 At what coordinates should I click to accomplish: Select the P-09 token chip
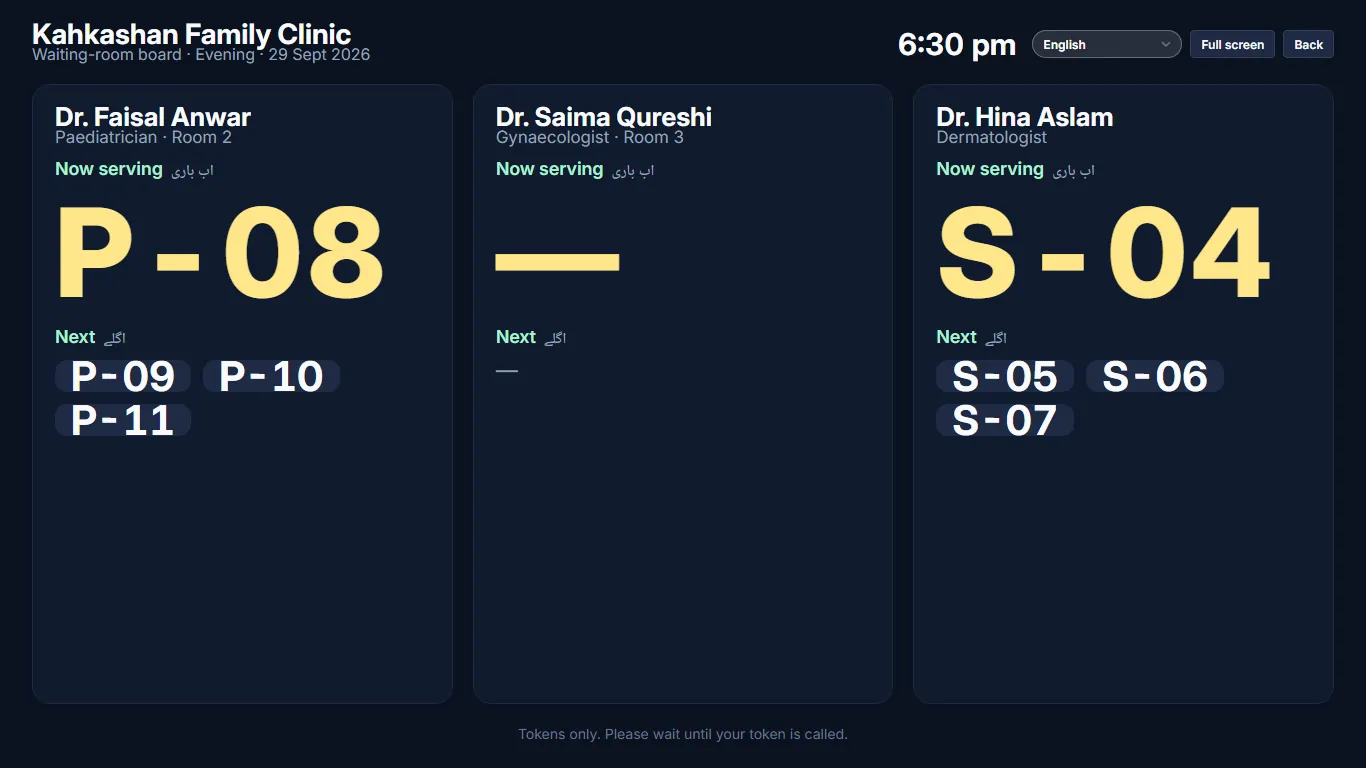coord(123,376)
